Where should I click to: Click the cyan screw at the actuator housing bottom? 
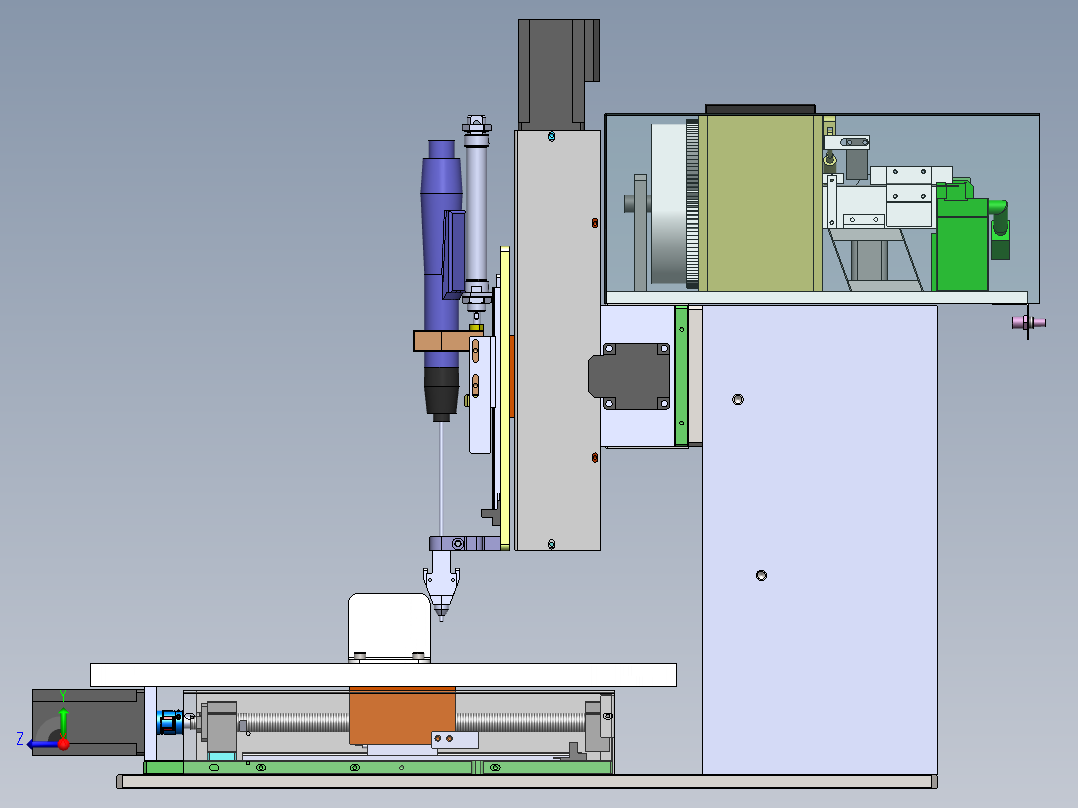click(551, 544)
